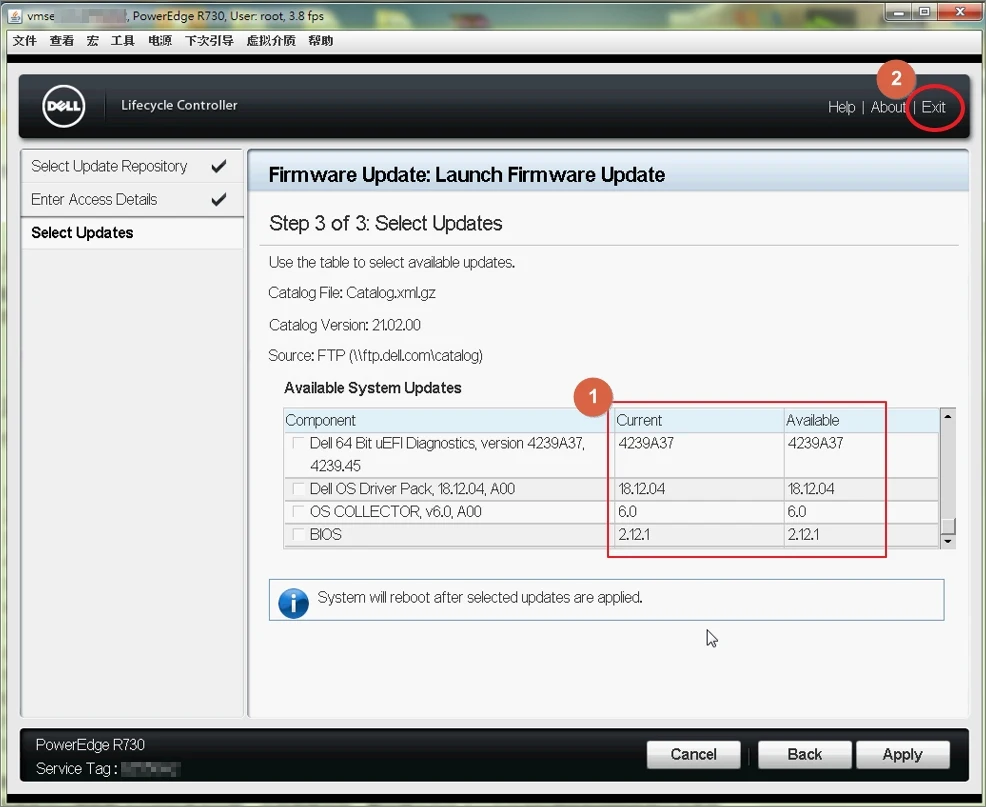This screenshot has width=986, height=807.
Task: Click the Java icon in the title bar
Action: [15, 16]
